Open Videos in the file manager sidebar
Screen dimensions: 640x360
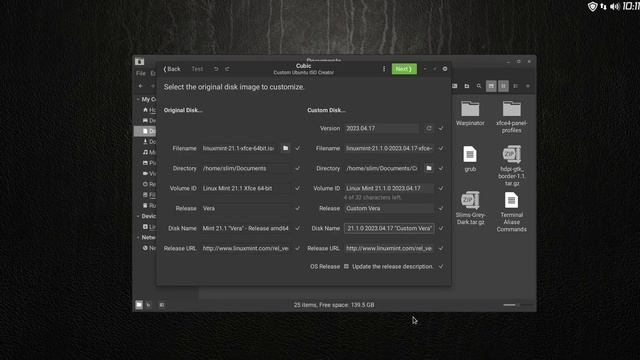[x=149, y=173]
